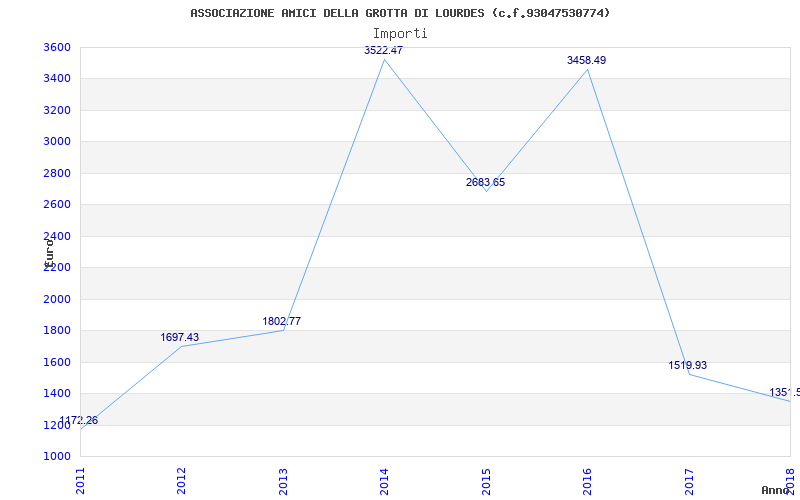Image resolution: width=800 pixels, height=500 pixels.
Task: Click the Anno x-axis title
Action: pos(776,490)
